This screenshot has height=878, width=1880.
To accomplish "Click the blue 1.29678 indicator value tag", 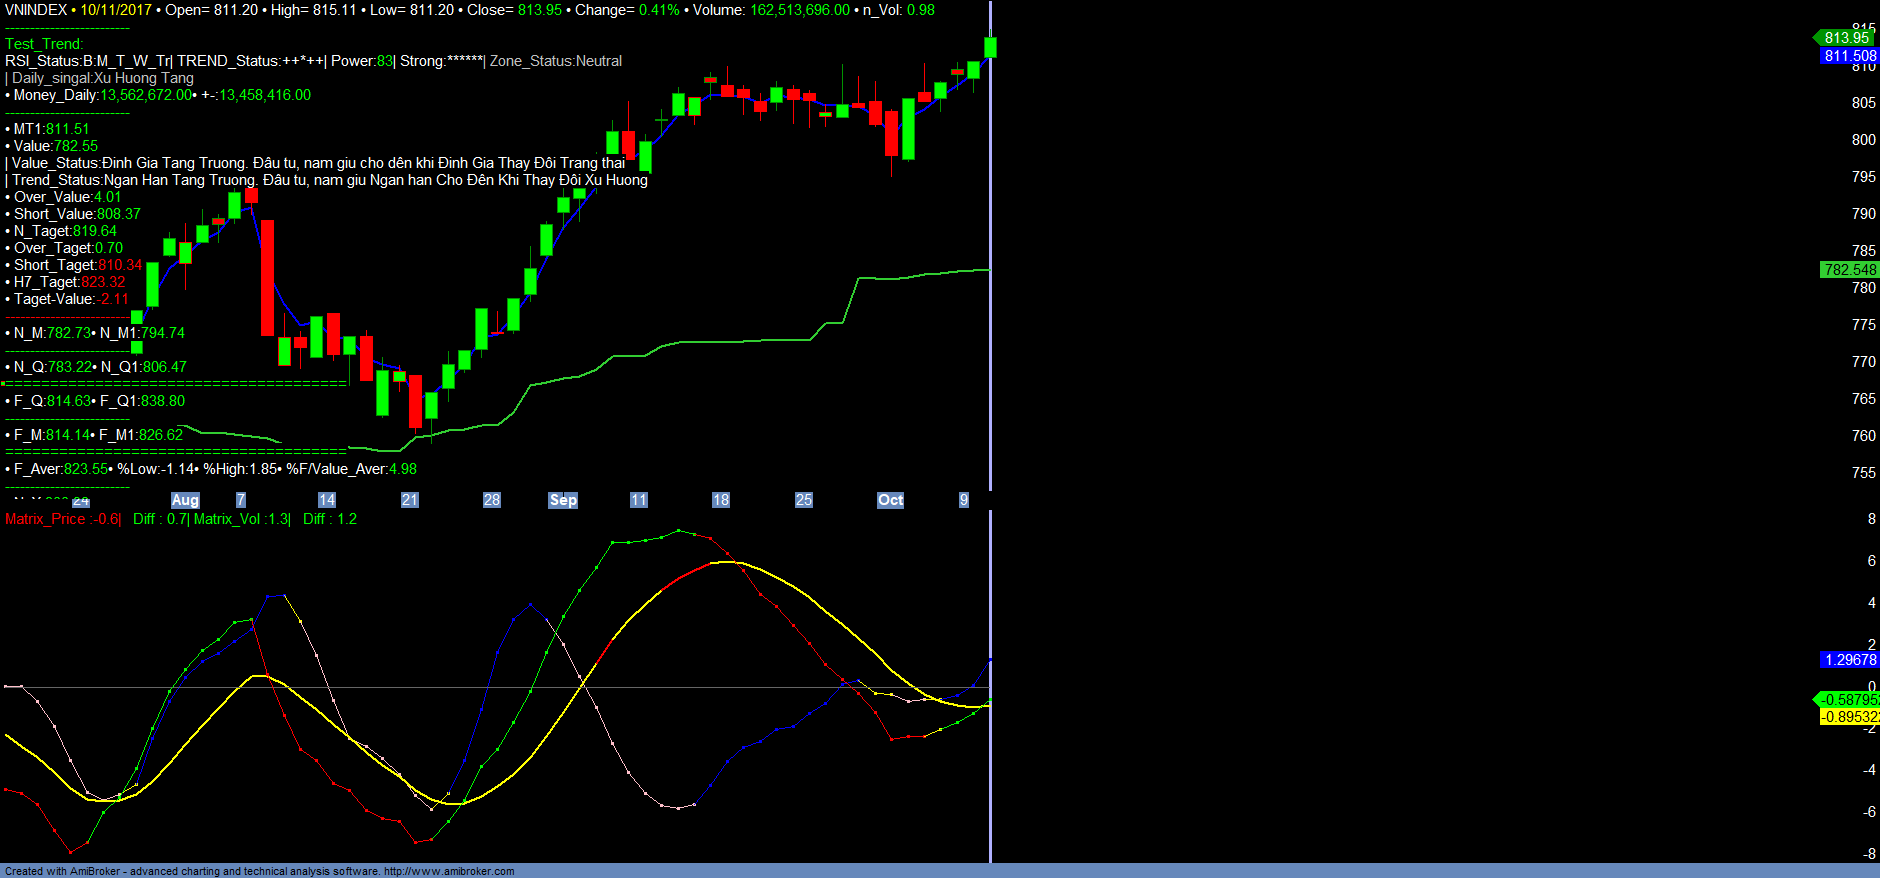I will coord(1850,660).
